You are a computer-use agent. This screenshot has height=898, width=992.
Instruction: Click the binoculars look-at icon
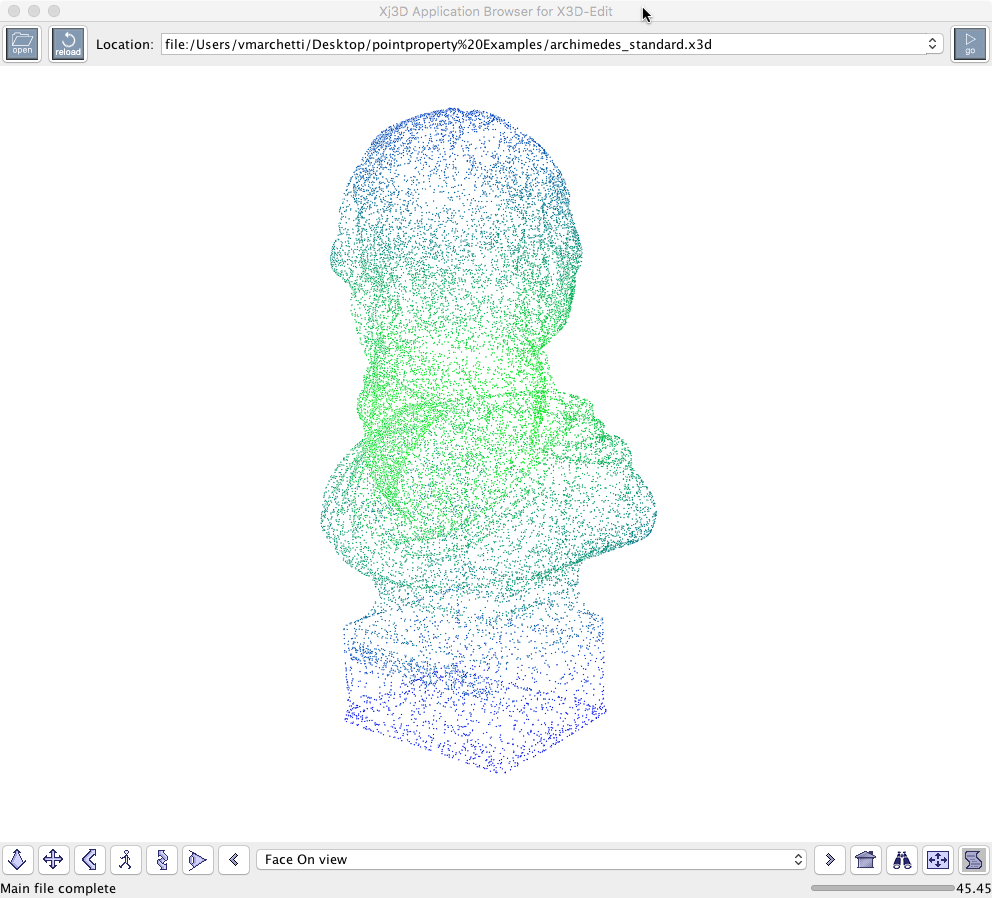click(902, 859)
